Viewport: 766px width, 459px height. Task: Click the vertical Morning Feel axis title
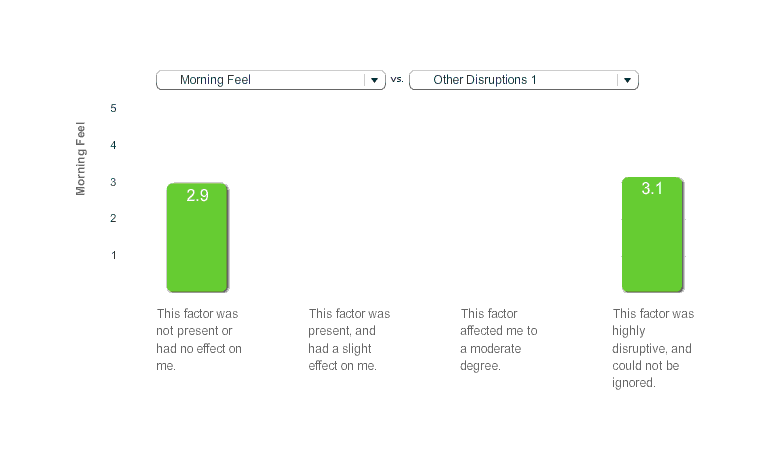pyautogui.click(x=81, y=158)
